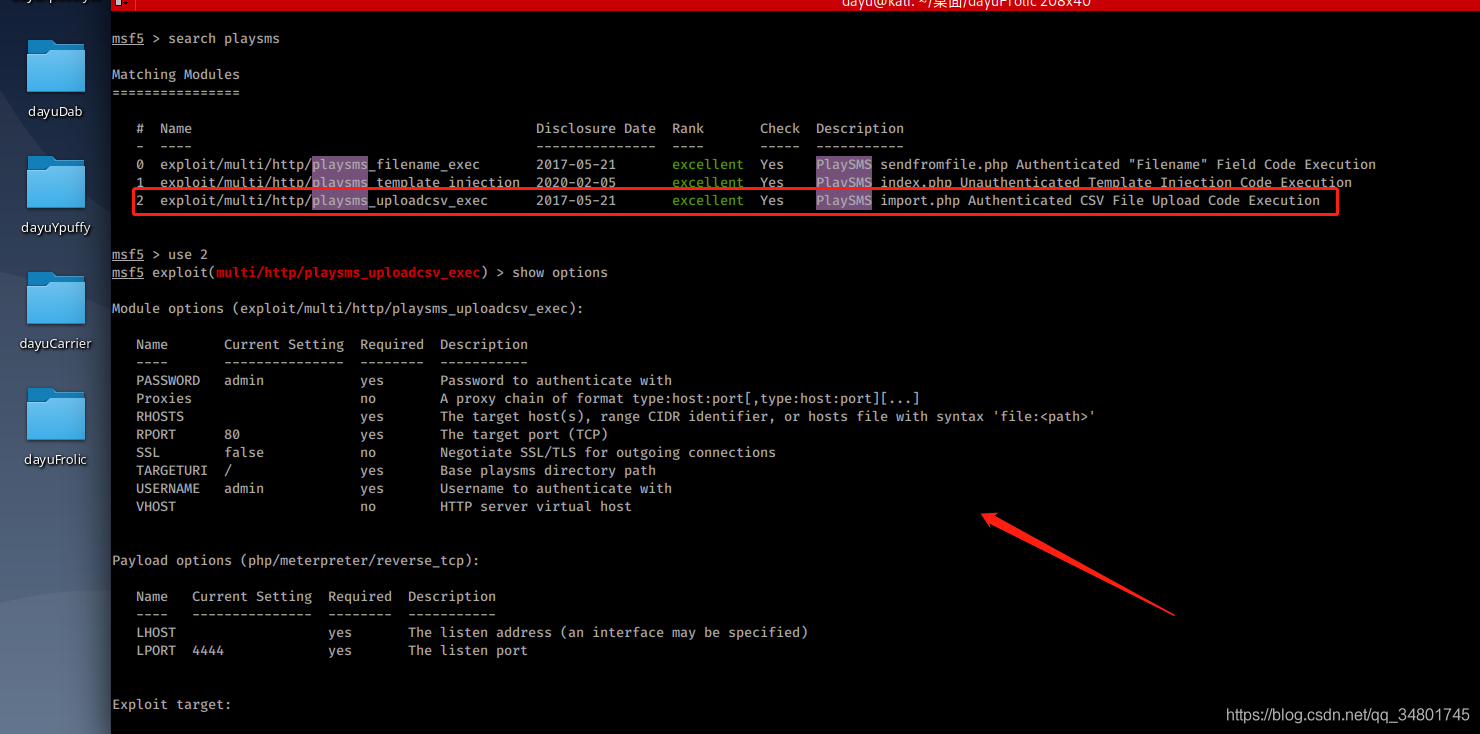The height and width of the screenshot is (734, 1480).
Task: Click the RPORT option name
Action: point(156,434)
